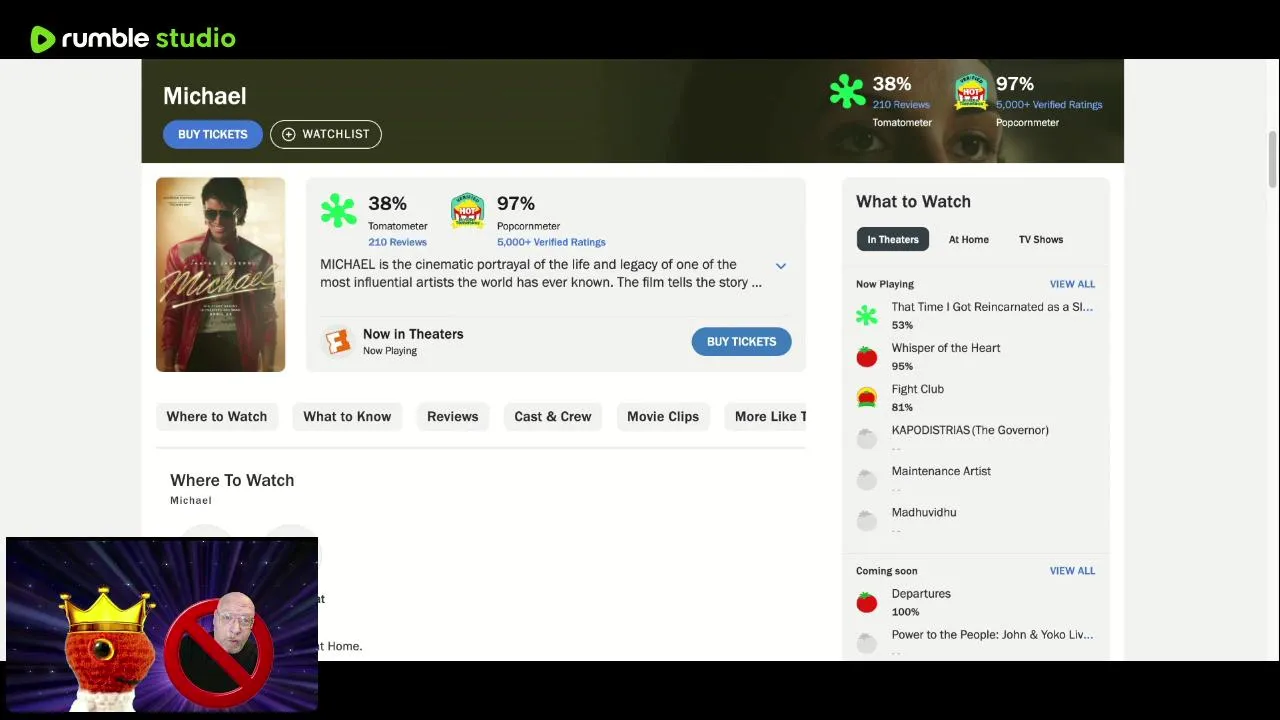Jump to the Cast & Crew section
Screen dimensions: 1280x720
pyautogui.click(x=553, y=416)
